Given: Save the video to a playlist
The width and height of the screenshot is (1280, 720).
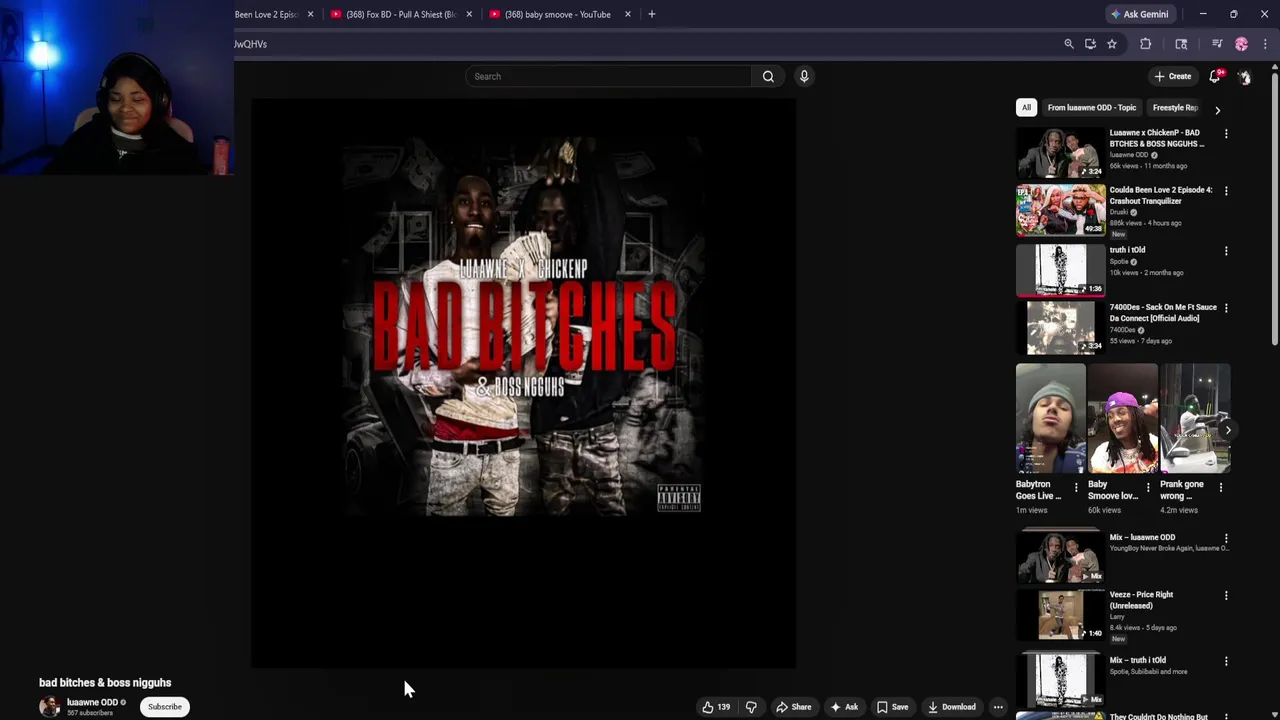Looking at the screenshot, I should [x=892, y=707].
